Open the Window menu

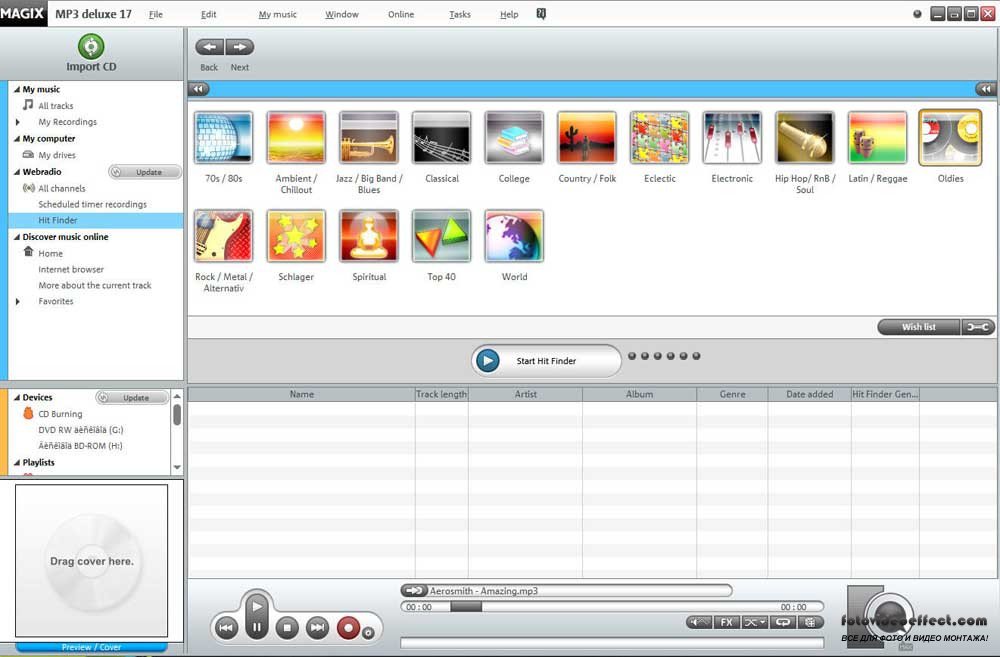coord(342,14)
